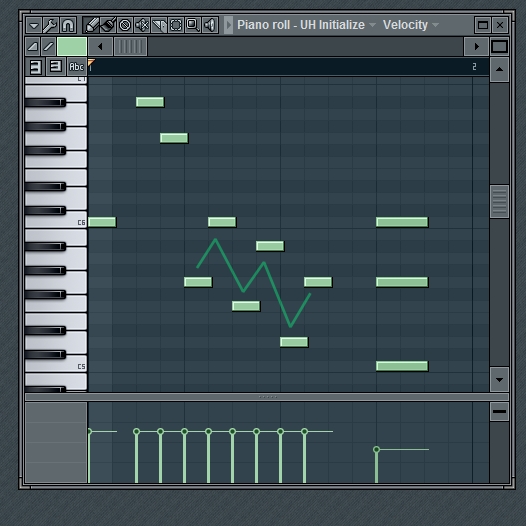Activate the Zoom magnifier tool

[193, 25]
